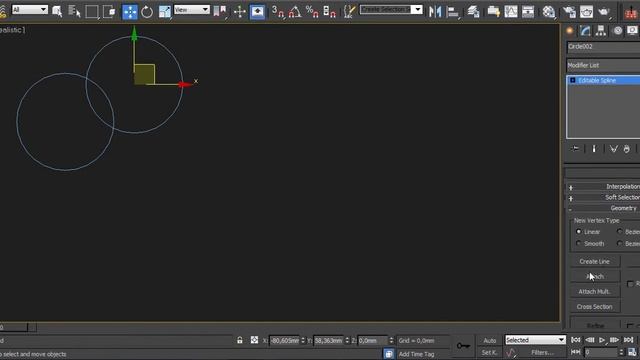This screenshot has width=640, height=360.
Task: Toggle Show End Result icon
Action: pos(594,149)
